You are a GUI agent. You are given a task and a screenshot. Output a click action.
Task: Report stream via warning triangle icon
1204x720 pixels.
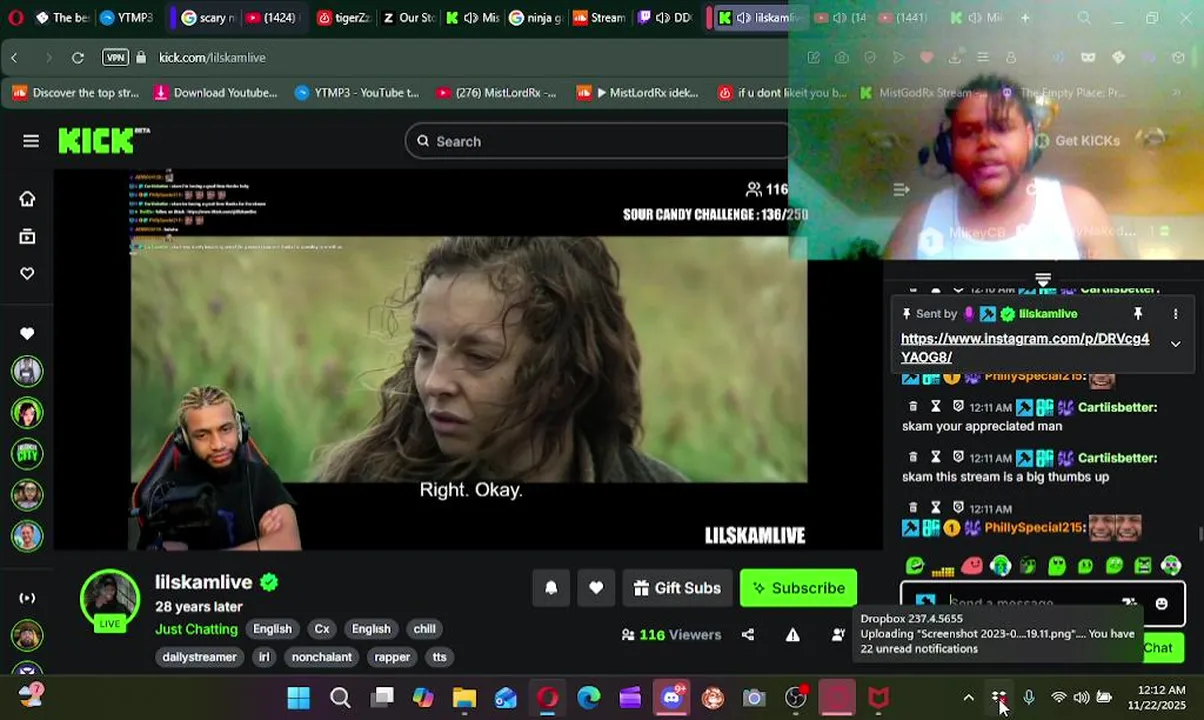pyautogui.click(x=793, y=635)
